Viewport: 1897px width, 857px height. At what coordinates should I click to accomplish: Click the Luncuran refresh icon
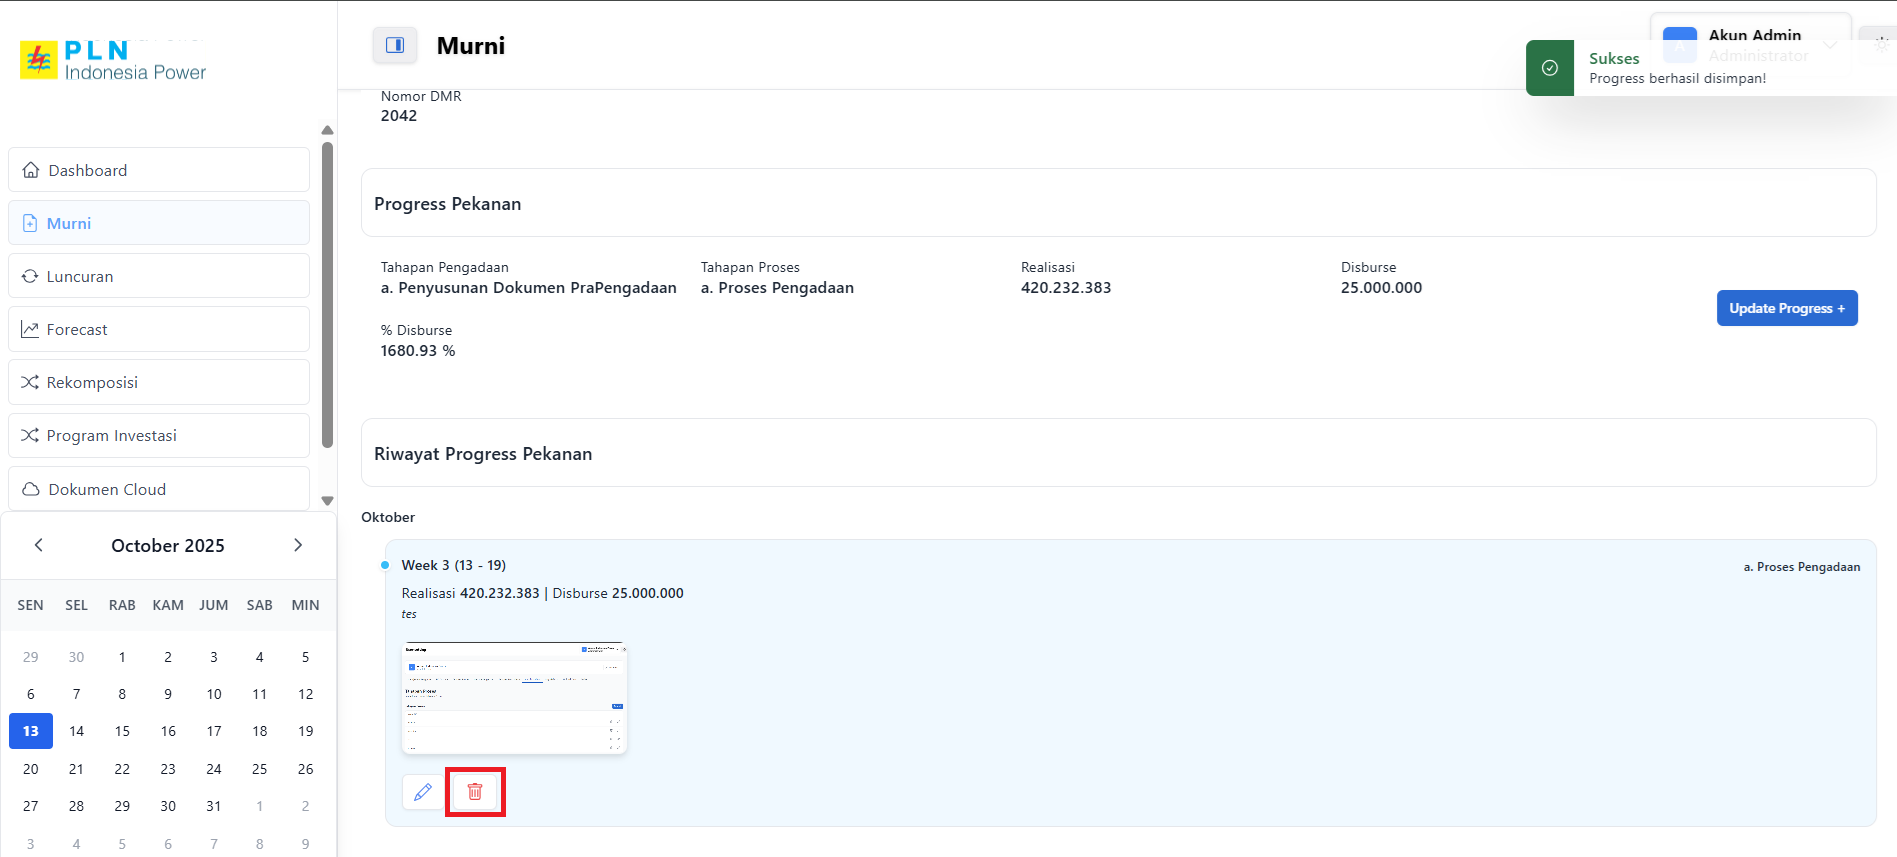pos(30,276)
